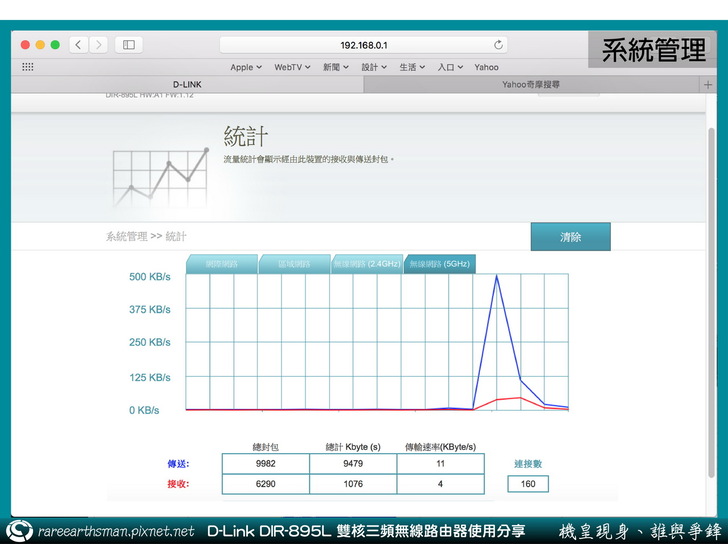Open the 設計 bookmarks dropdown
The image size is (728, 544).
[374, 67]
